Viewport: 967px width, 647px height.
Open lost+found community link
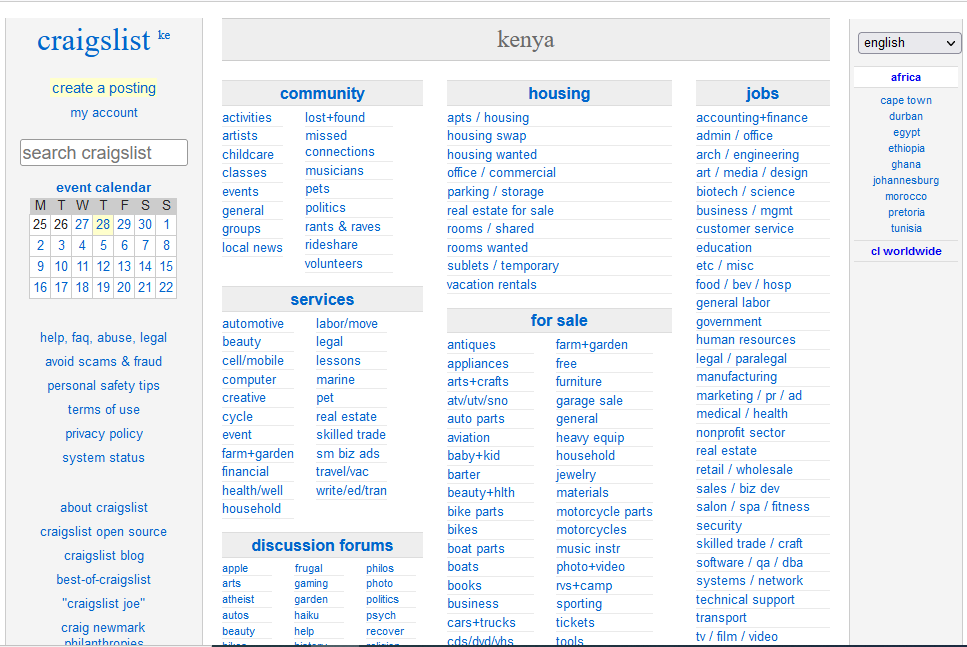[x=335, y=118]
